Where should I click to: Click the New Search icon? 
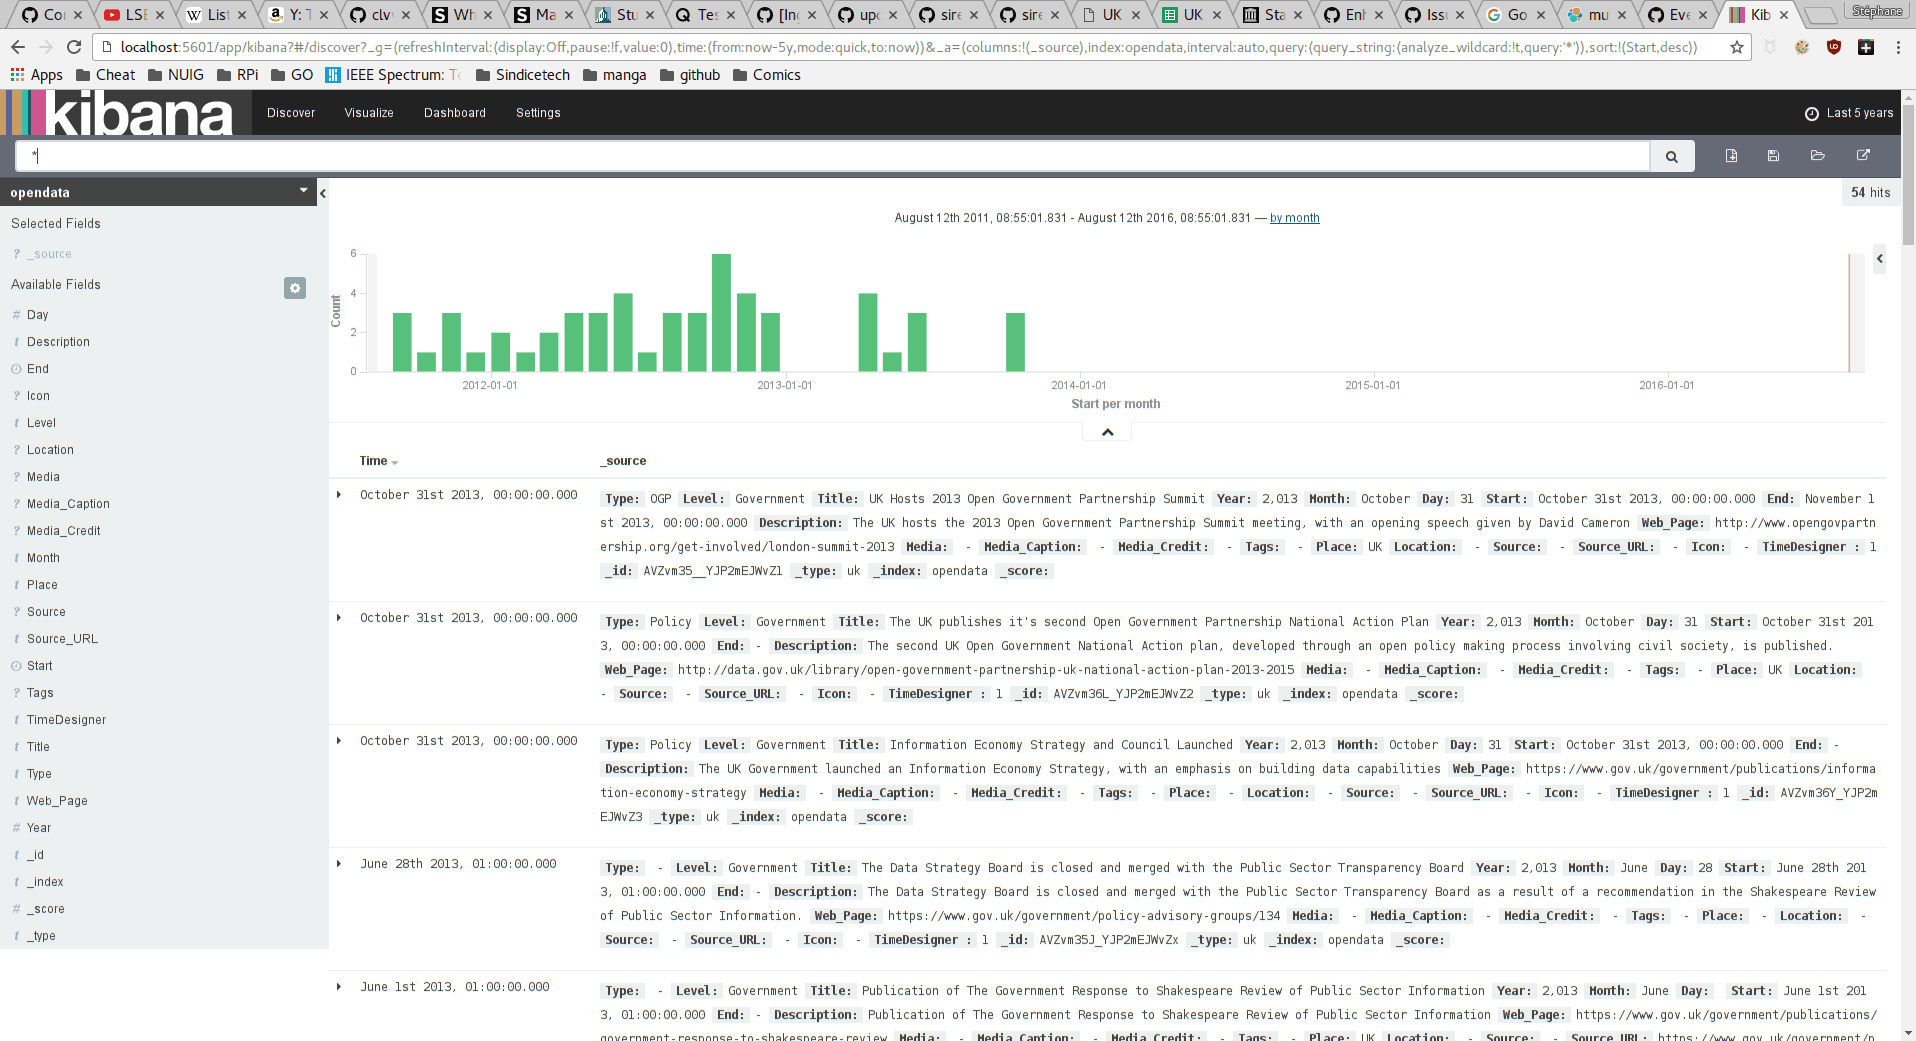coord(1731,155)
